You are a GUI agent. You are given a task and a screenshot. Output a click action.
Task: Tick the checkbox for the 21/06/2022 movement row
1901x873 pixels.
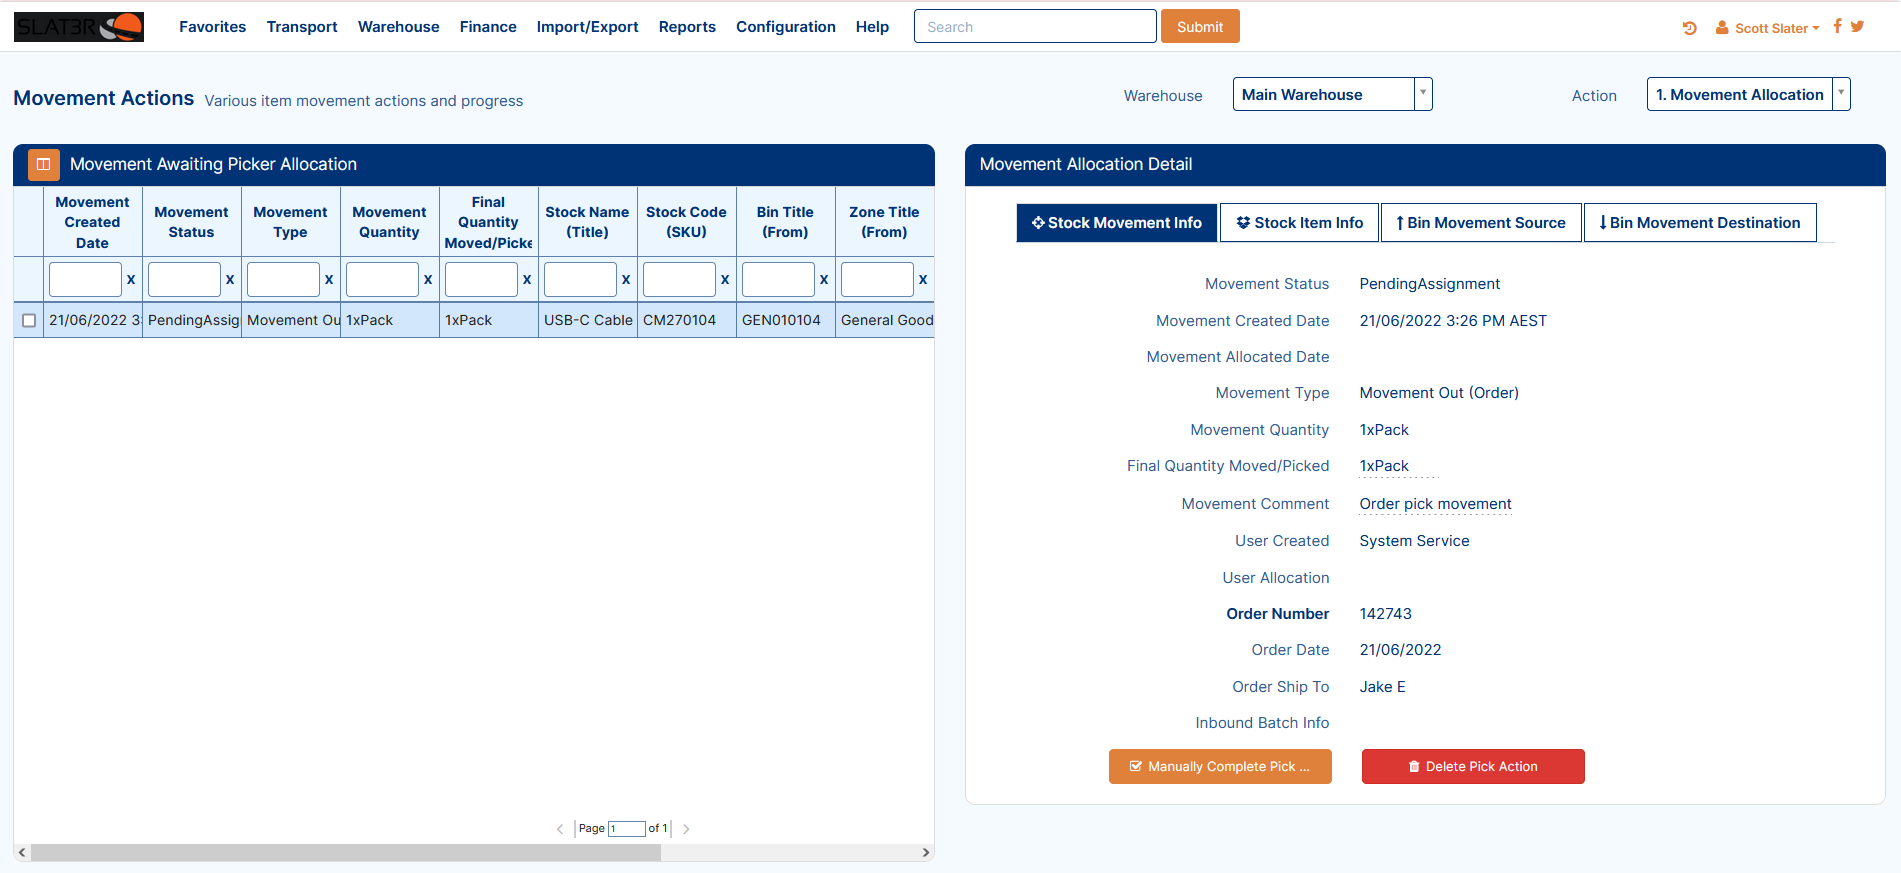click(29, 321)
